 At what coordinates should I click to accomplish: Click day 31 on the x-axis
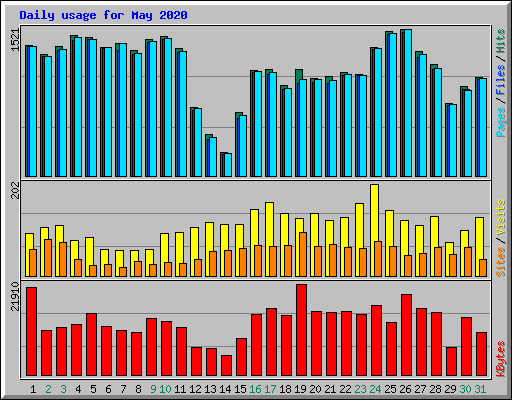480,389
